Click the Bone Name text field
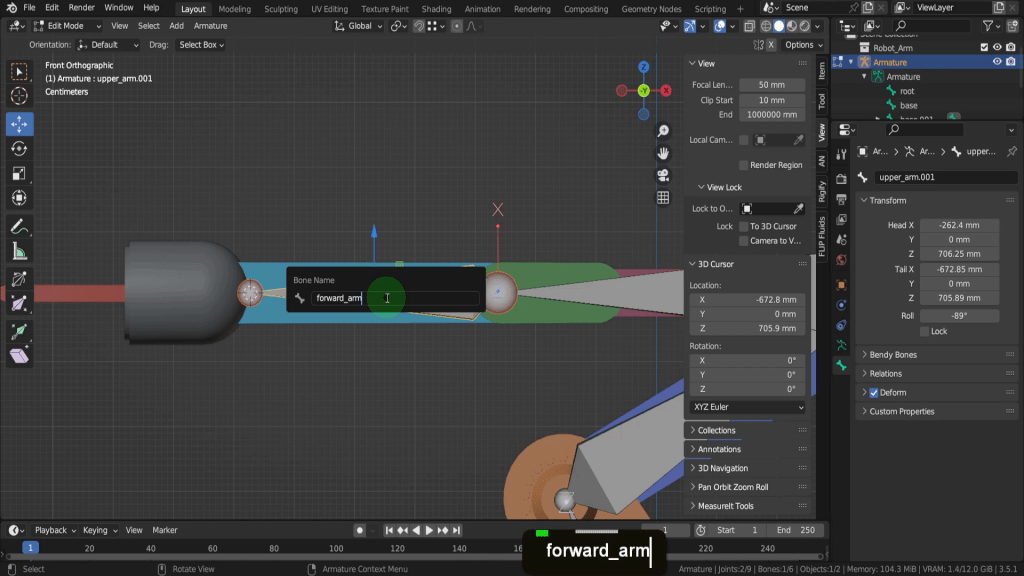Screen dimensions: 1024x576 394,298
